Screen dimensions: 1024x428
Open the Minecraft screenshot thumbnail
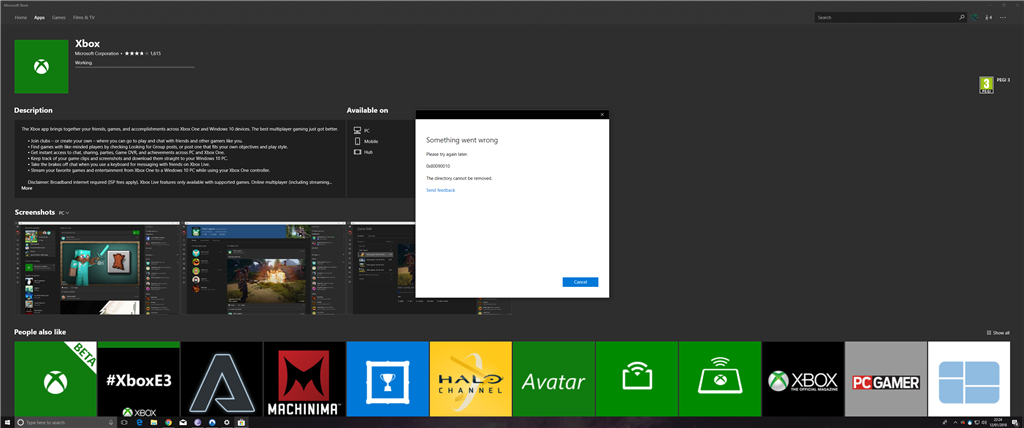pyautogui.click(x=97, y=268)
